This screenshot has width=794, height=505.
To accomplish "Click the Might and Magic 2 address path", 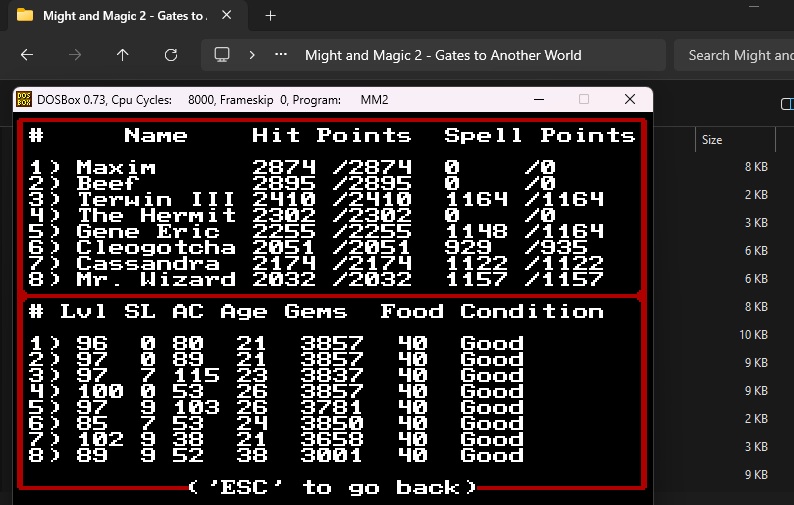I will coord(443,55).
